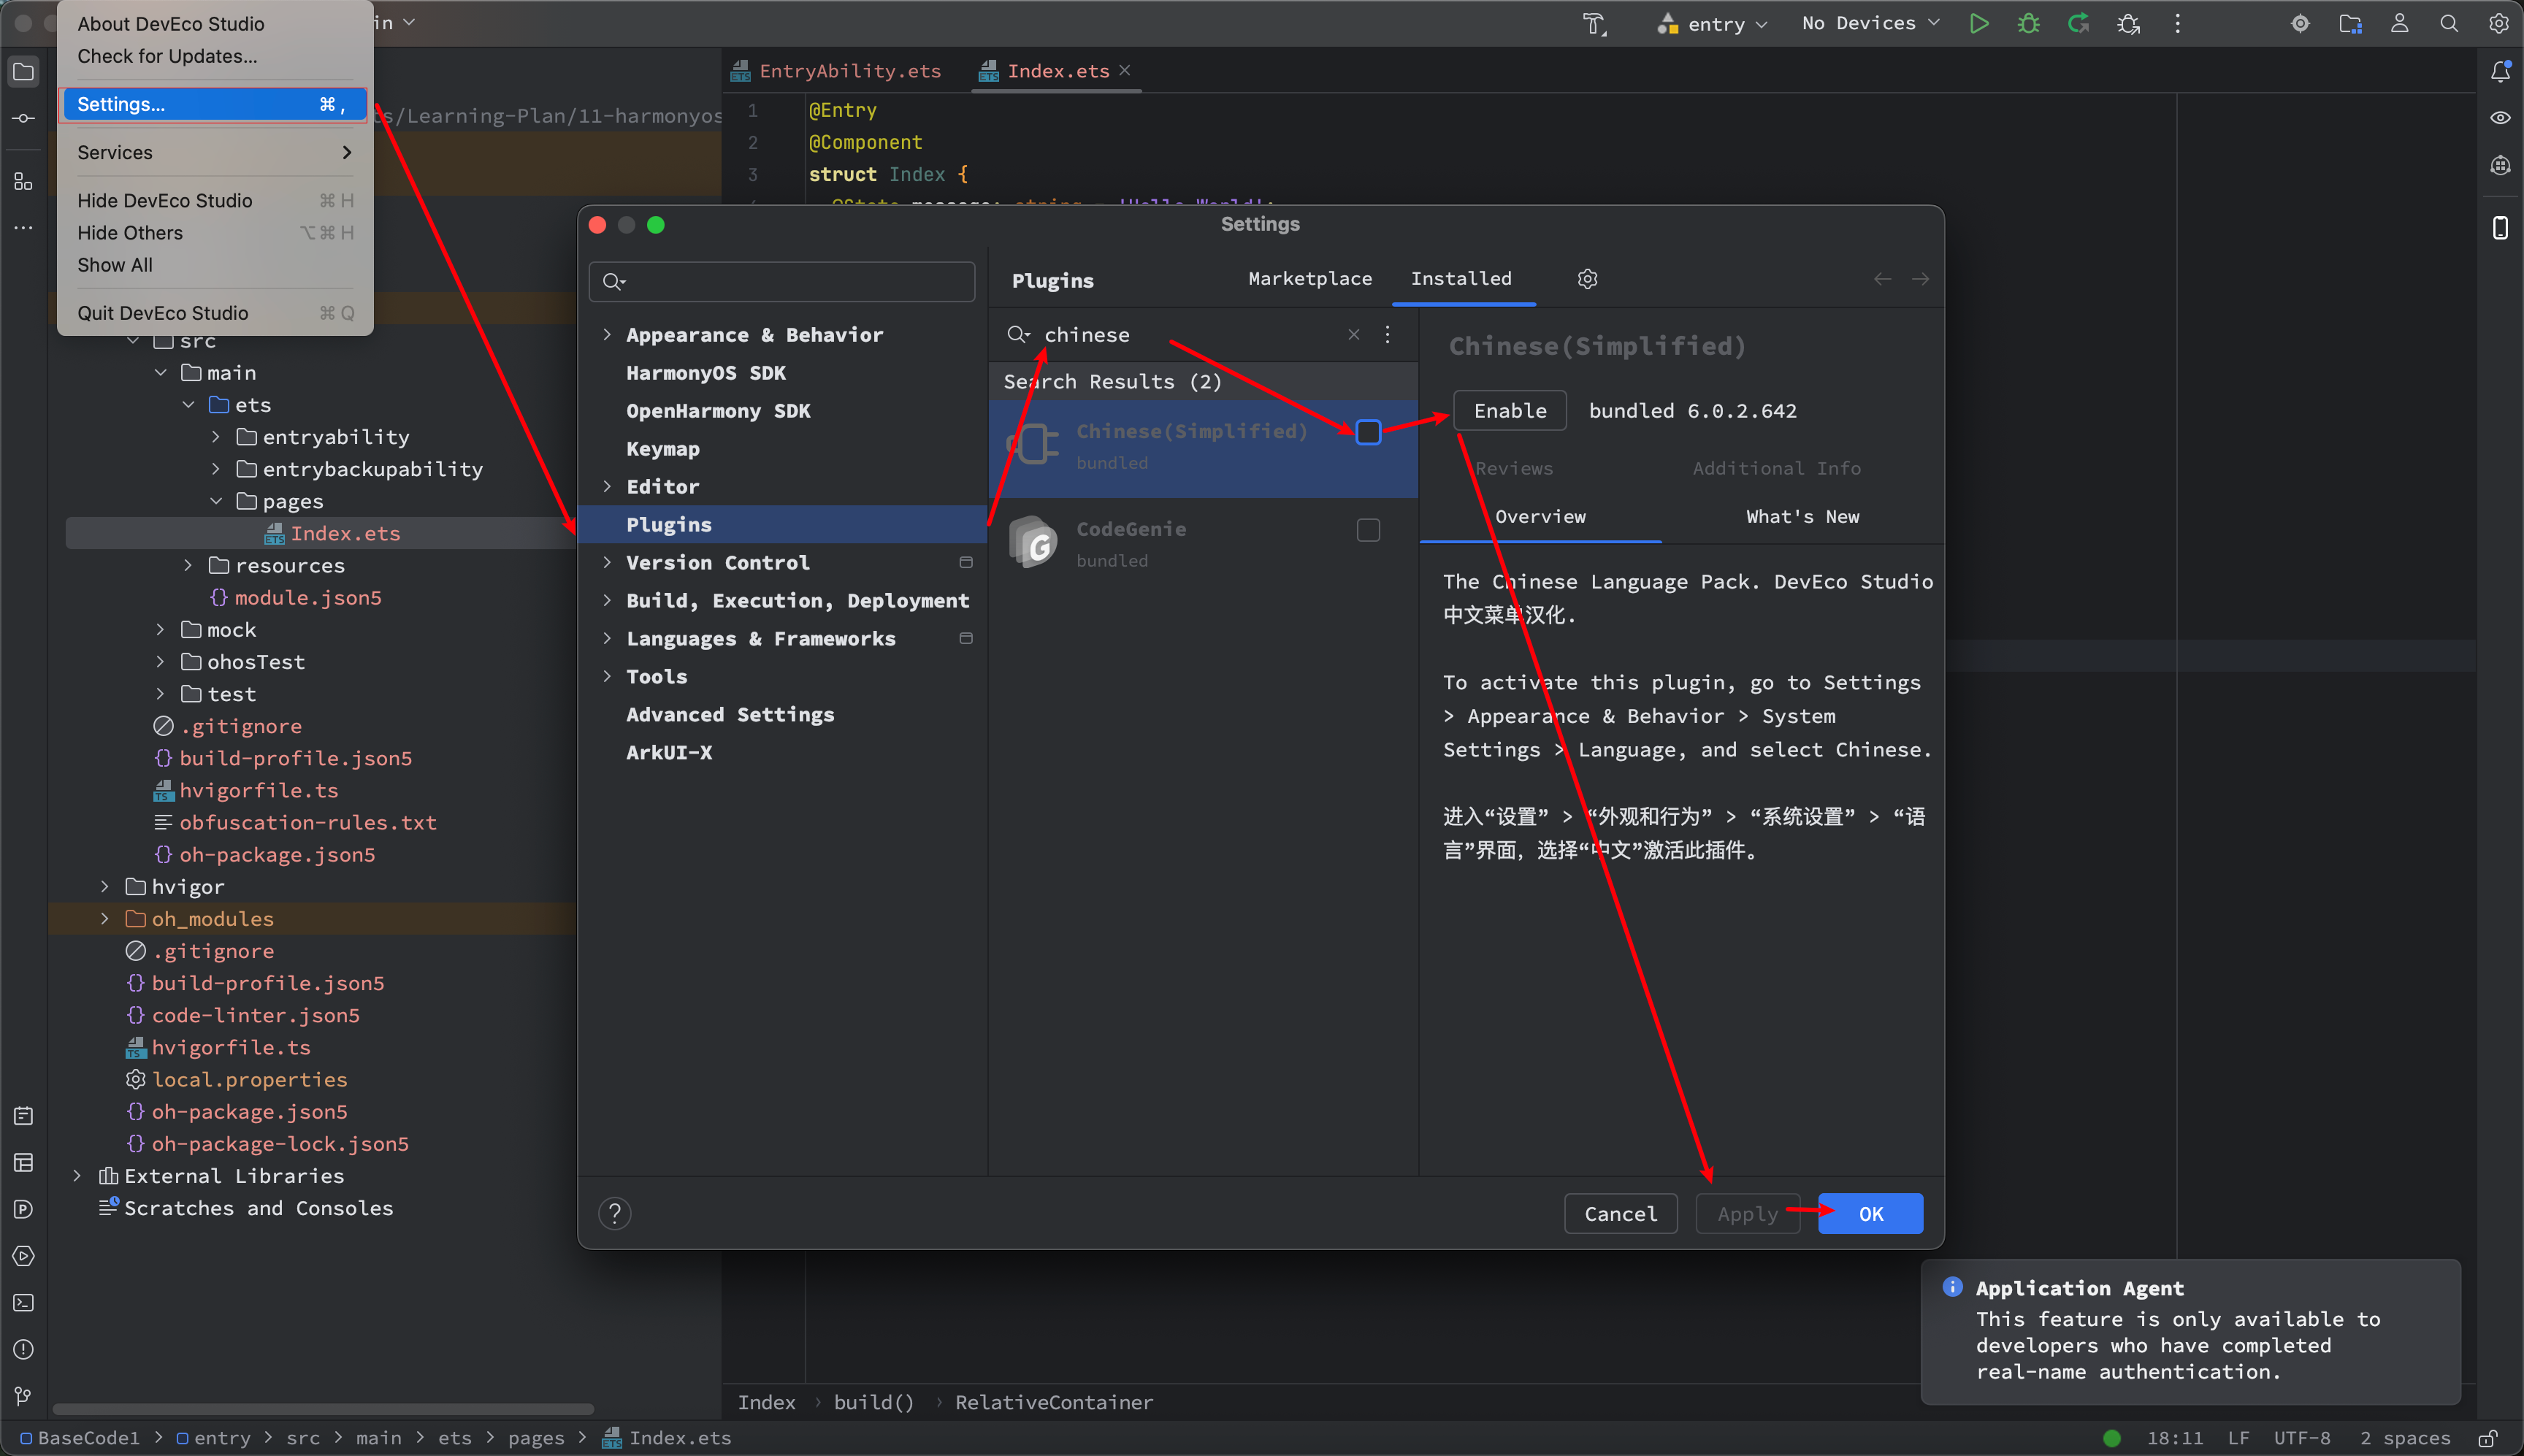Select Settings... in the application menu
This screenshot has height=1456, width=2524.
214,105
